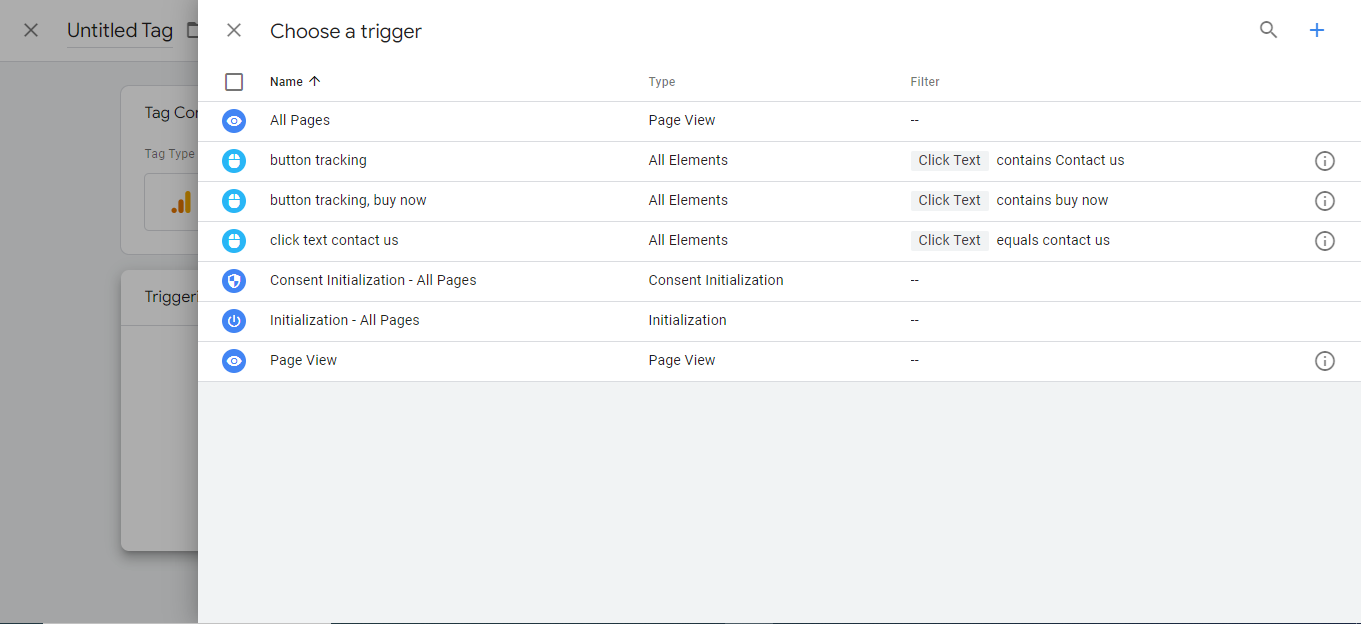The height and width of the screenshot is (624, 1361).
Task: Click the shield icon for Consent Initialization
Action: point(234,281)
